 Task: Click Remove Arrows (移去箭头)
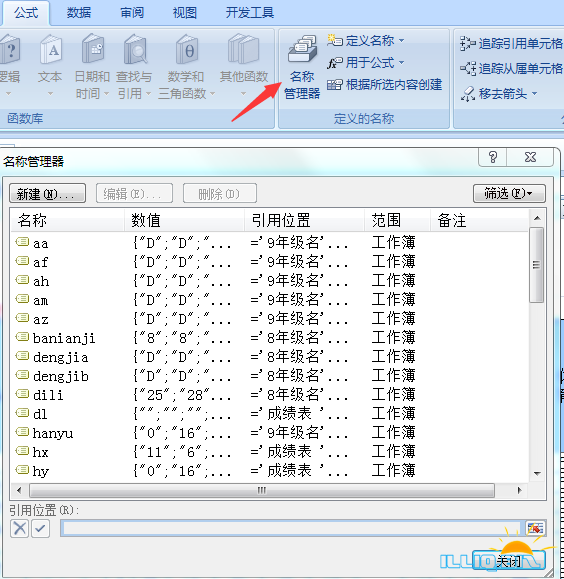pyautogui.click(x=499, y=93)
